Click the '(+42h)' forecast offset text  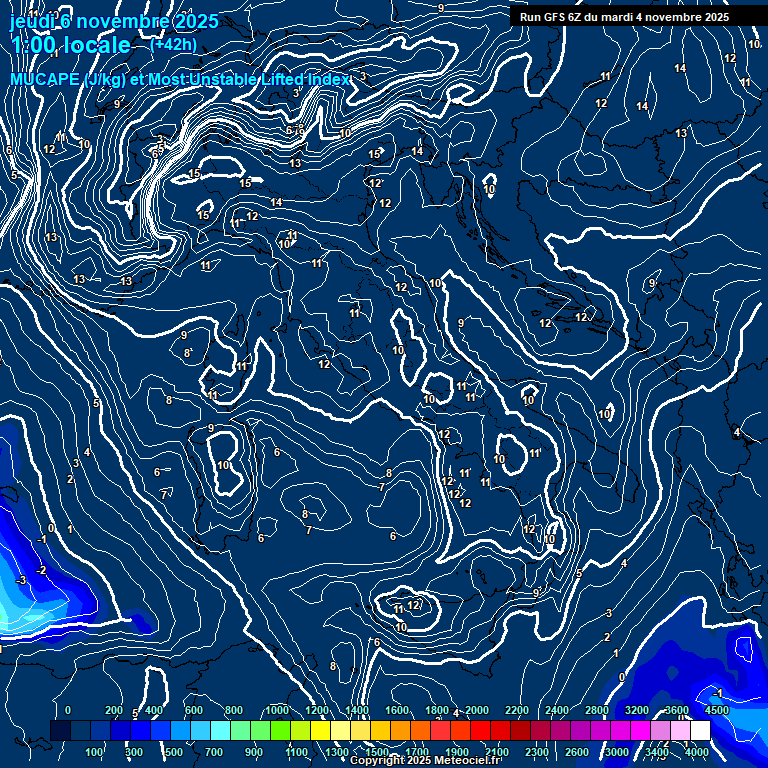[173, 45]
